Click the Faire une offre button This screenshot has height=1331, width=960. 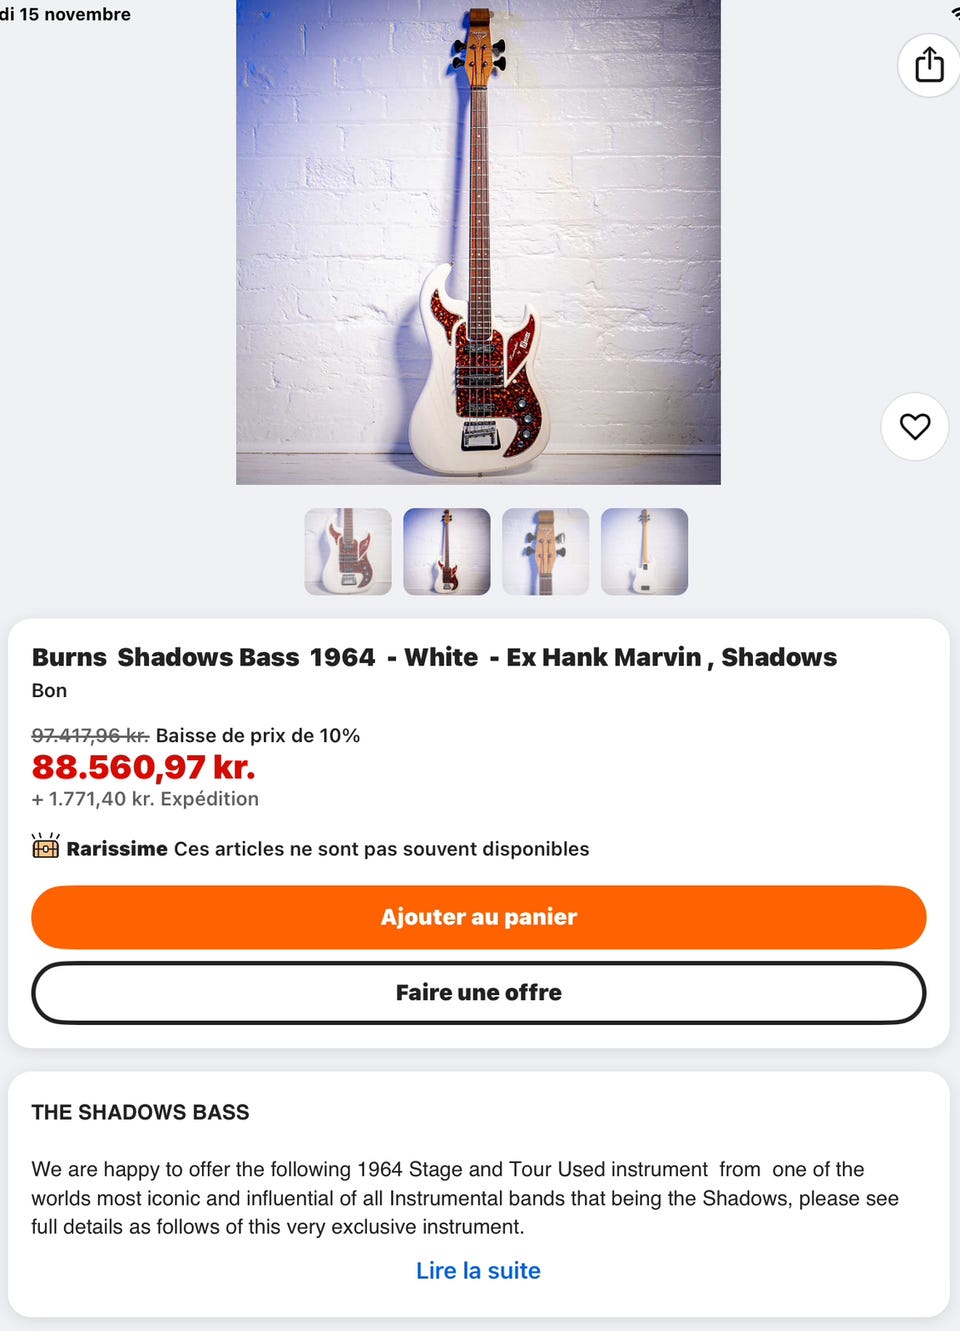click(479, 993)
